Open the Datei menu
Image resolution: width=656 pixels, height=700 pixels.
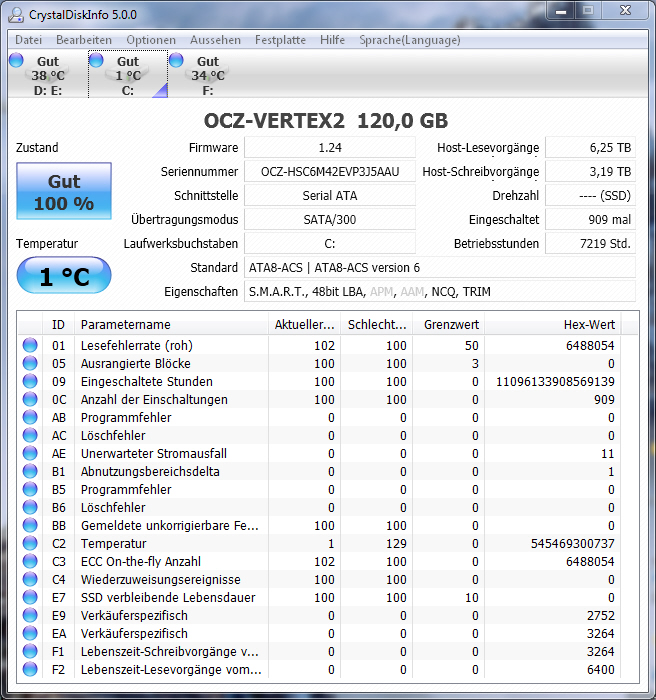[28, 40]
